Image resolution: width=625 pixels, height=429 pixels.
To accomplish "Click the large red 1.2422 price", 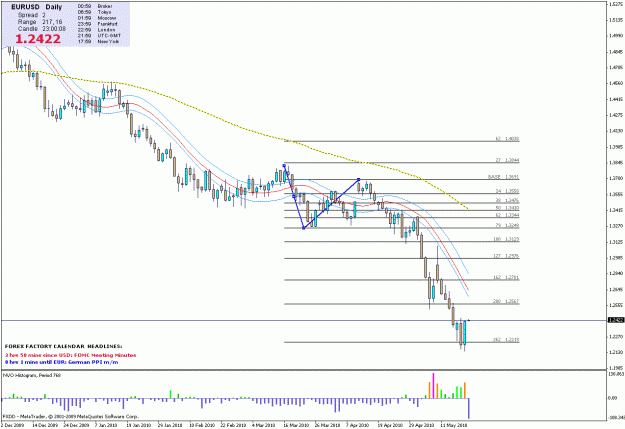I will (38, 39).
